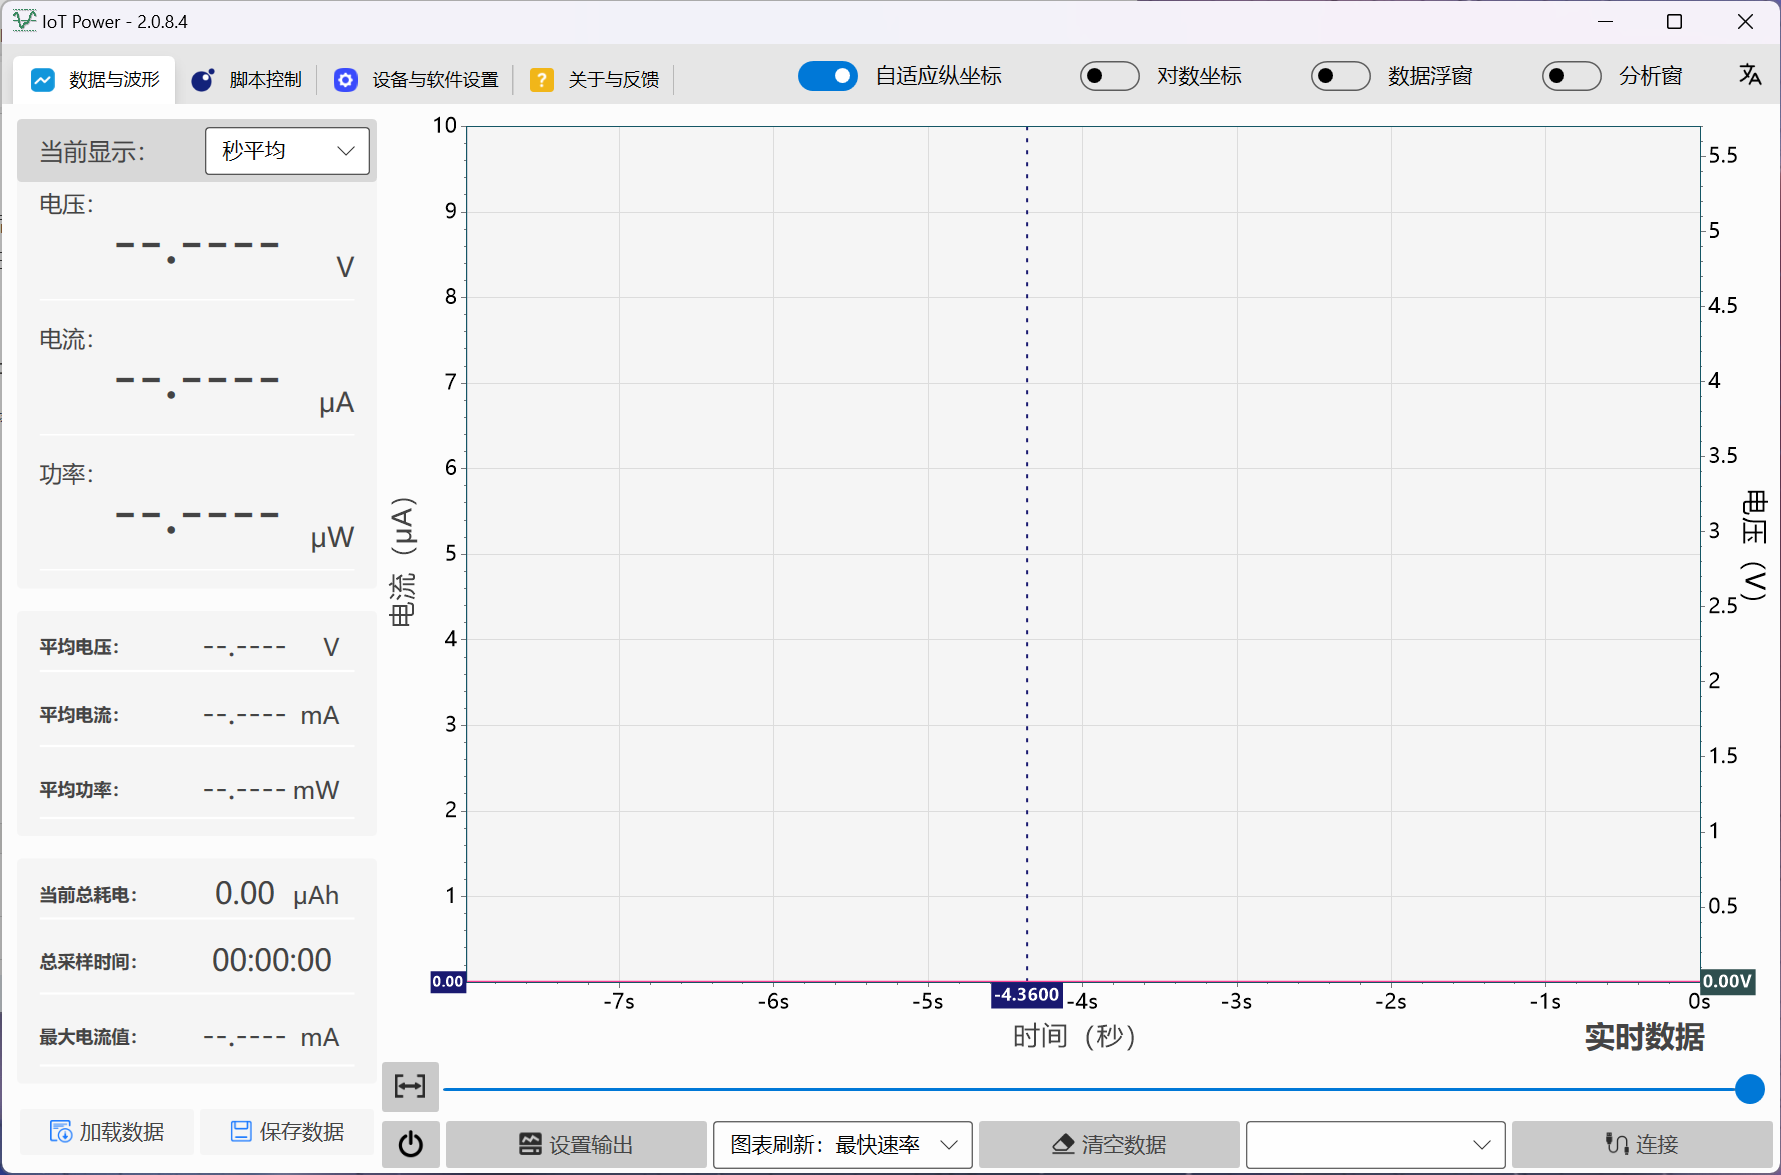Open the 数据与波形 tab
Screen dimensions: 1781x1175
95,80
